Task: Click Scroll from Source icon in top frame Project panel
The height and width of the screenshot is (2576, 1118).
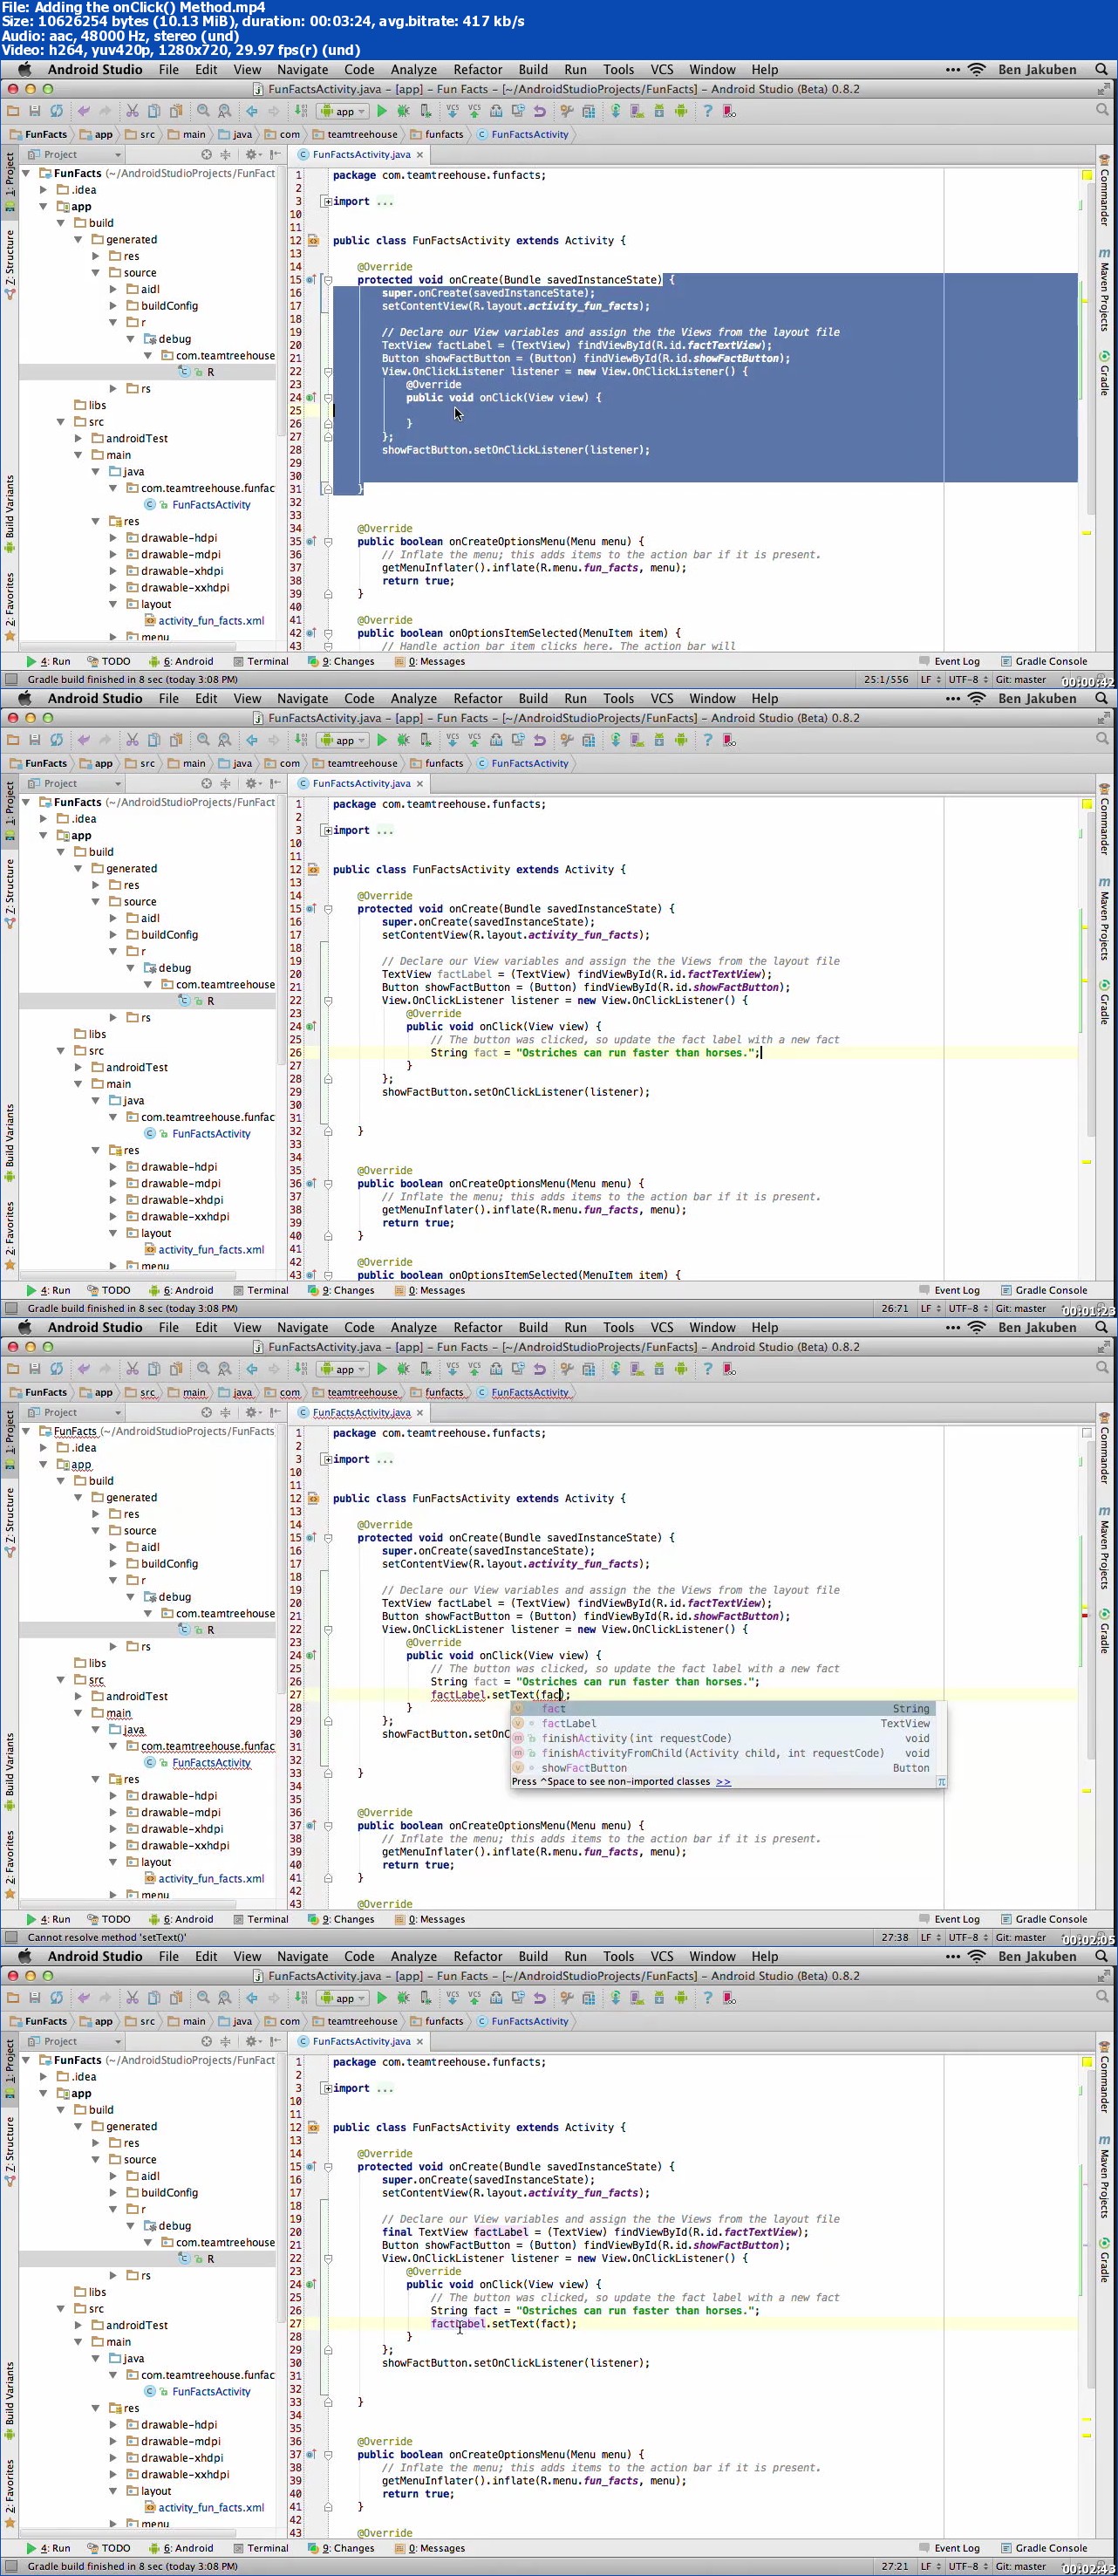Action: coord(206,154)
